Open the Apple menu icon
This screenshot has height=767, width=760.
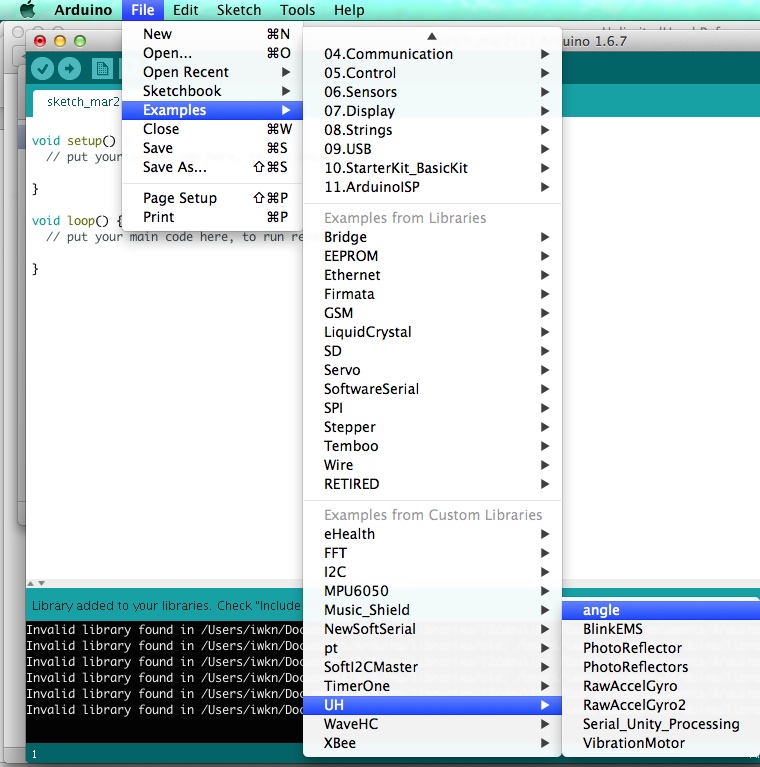tap(27, 10)
